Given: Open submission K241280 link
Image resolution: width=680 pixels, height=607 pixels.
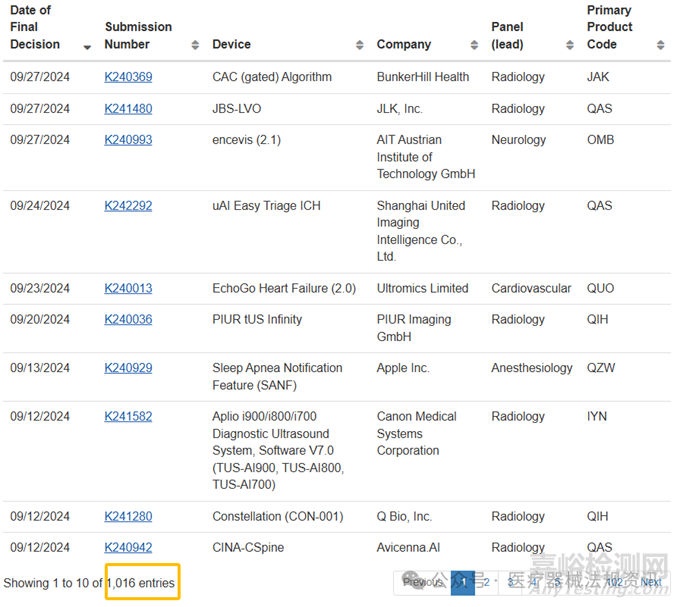Looking at the screenshot, I should pos(128,517).
